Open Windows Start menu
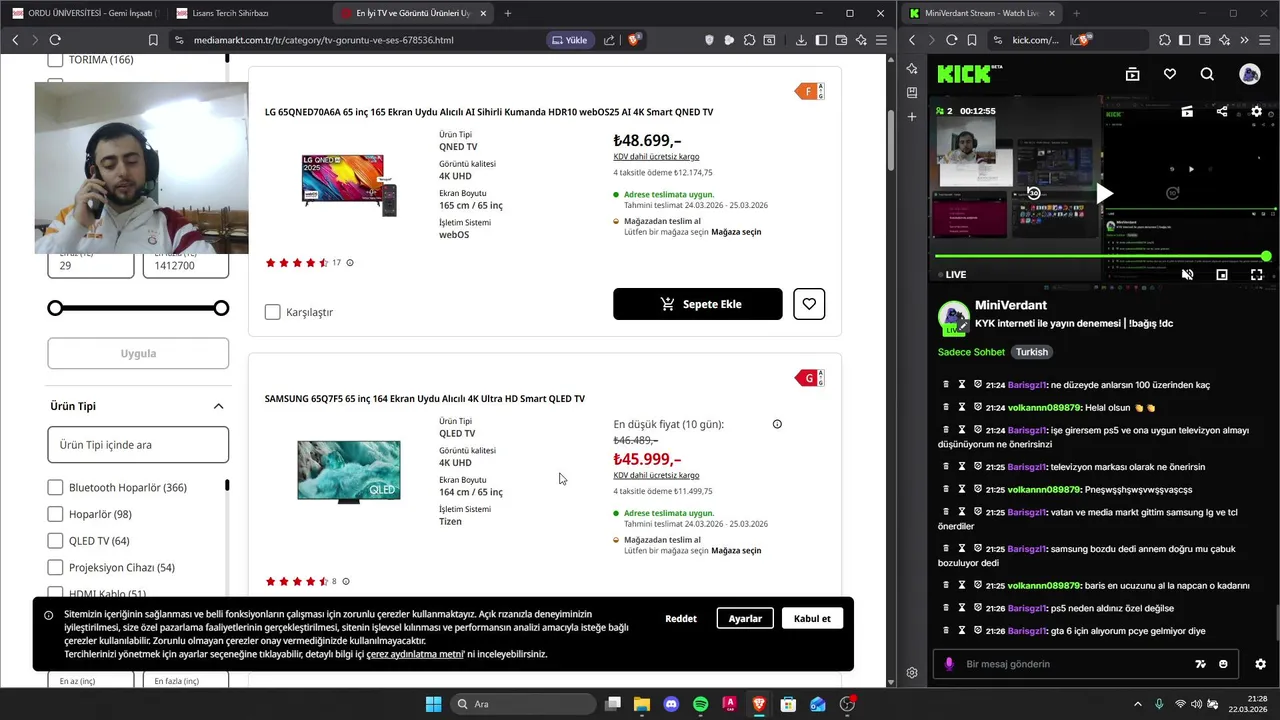The height and width of the screenshot is (720, 1280). [x=433, y=704]
